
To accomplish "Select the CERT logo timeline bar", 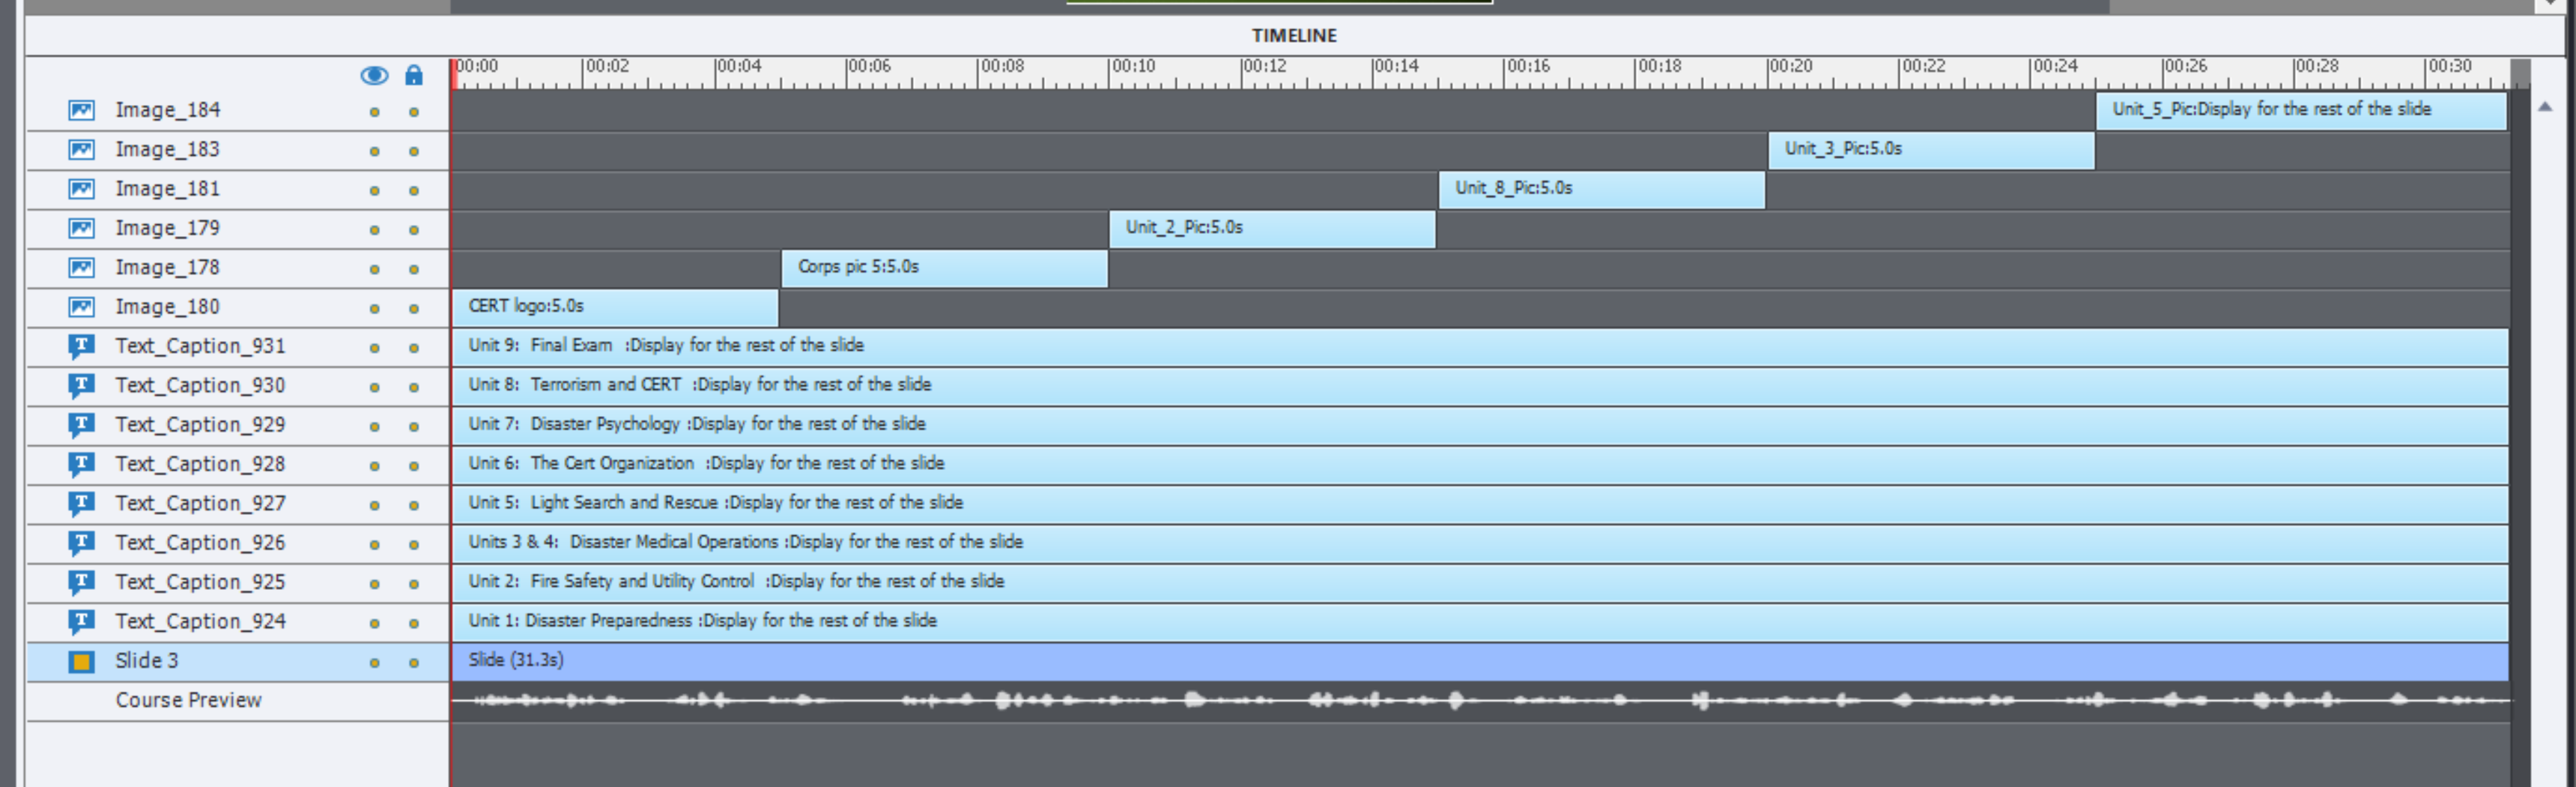I will pyautogui.click(x=615, y=307).
